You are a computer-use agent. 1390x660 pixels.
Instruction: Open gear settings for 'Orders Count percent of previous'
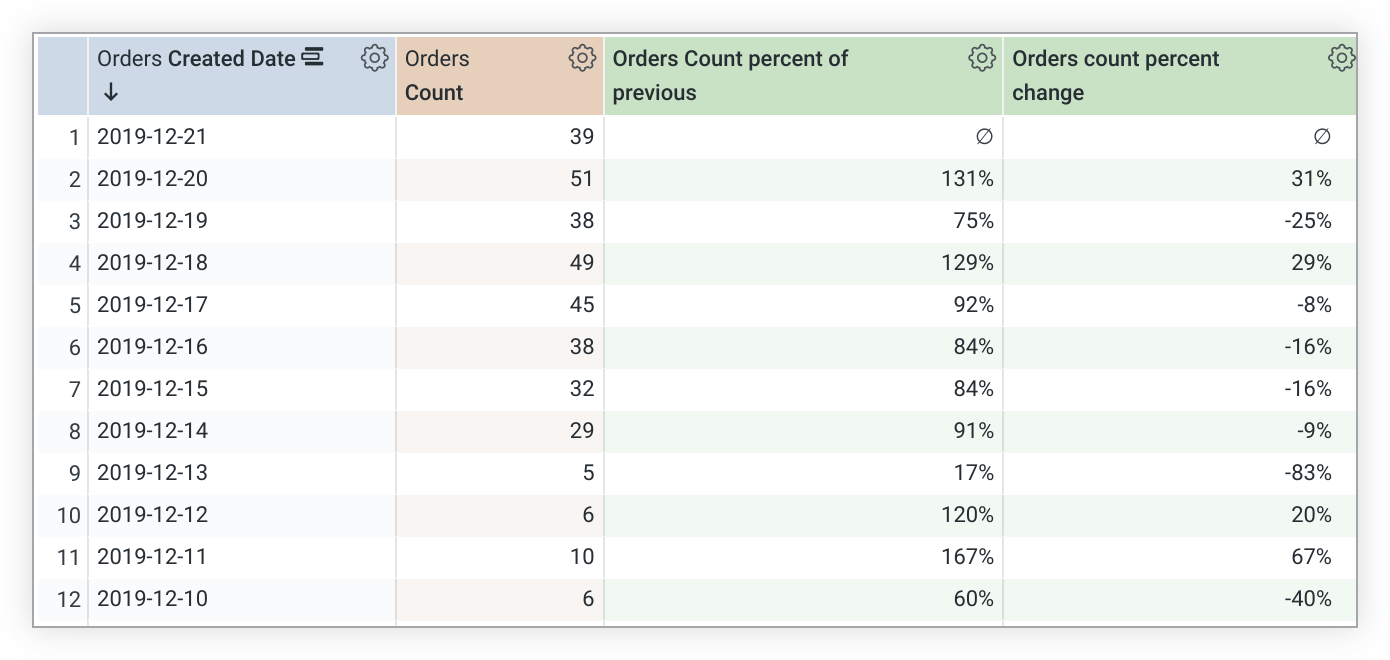click(982, 58)
